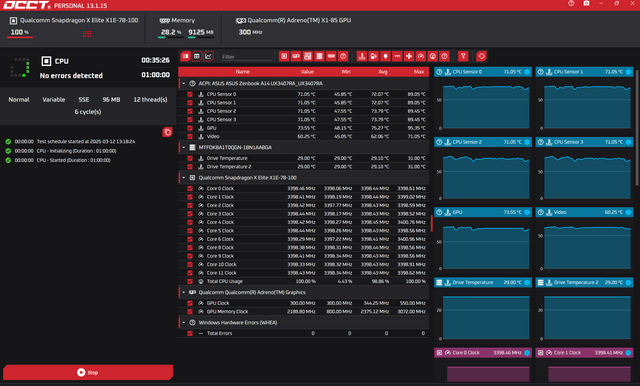The height and width of the screenshot is (386, 640).
Task: Toggle GPU sensors filter in toolbar
Action: 296,56
